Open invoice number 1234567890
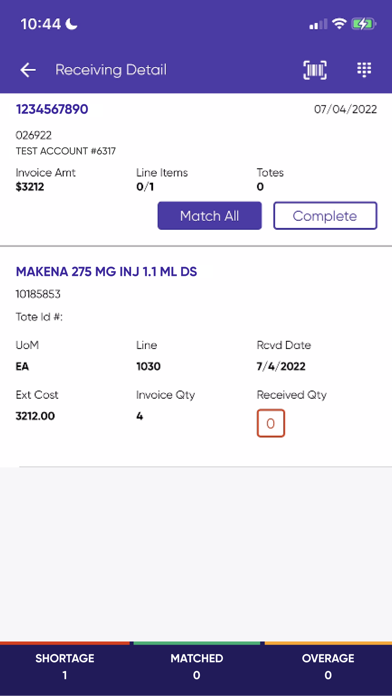 [x=52, y=109]
